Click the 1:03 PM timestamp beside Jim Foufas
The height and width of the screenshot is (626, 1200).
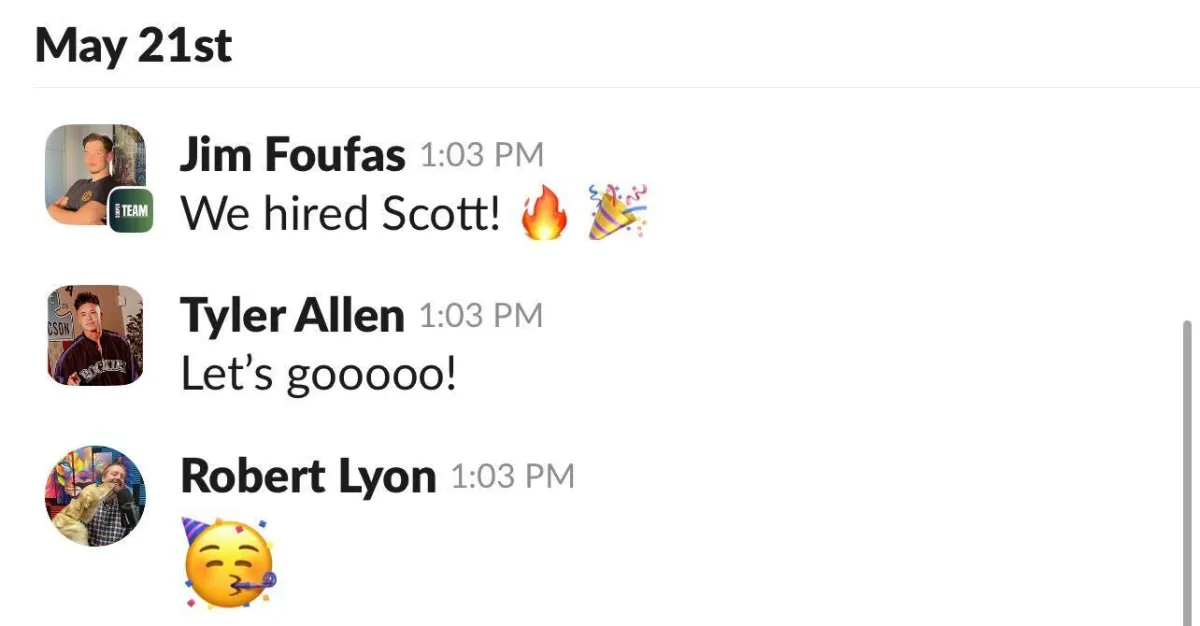482,155
